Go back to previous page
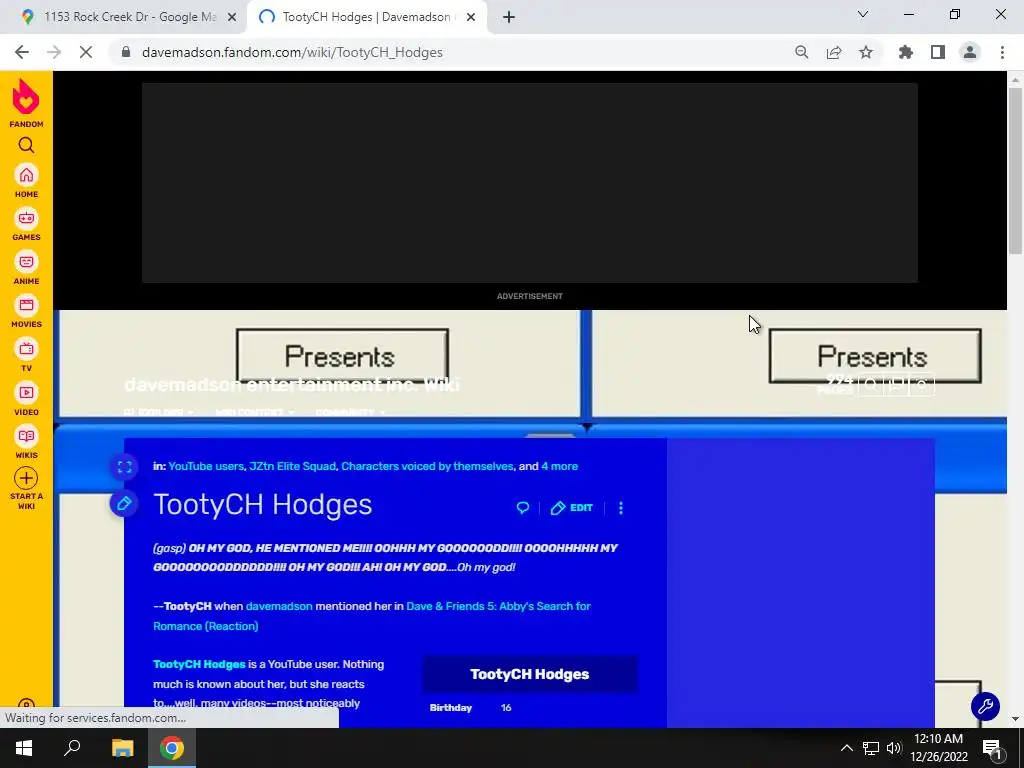Viewport: 1024px width, 768px height. click(x=22, y=52)
